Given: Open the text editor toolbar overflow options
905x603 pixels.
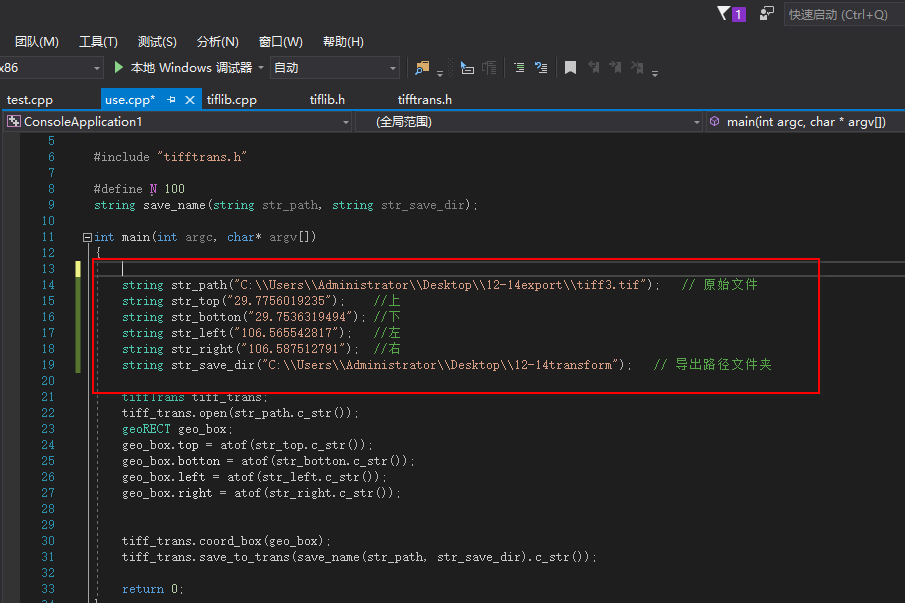Looking at the screenshot, I should click(655, 73).
